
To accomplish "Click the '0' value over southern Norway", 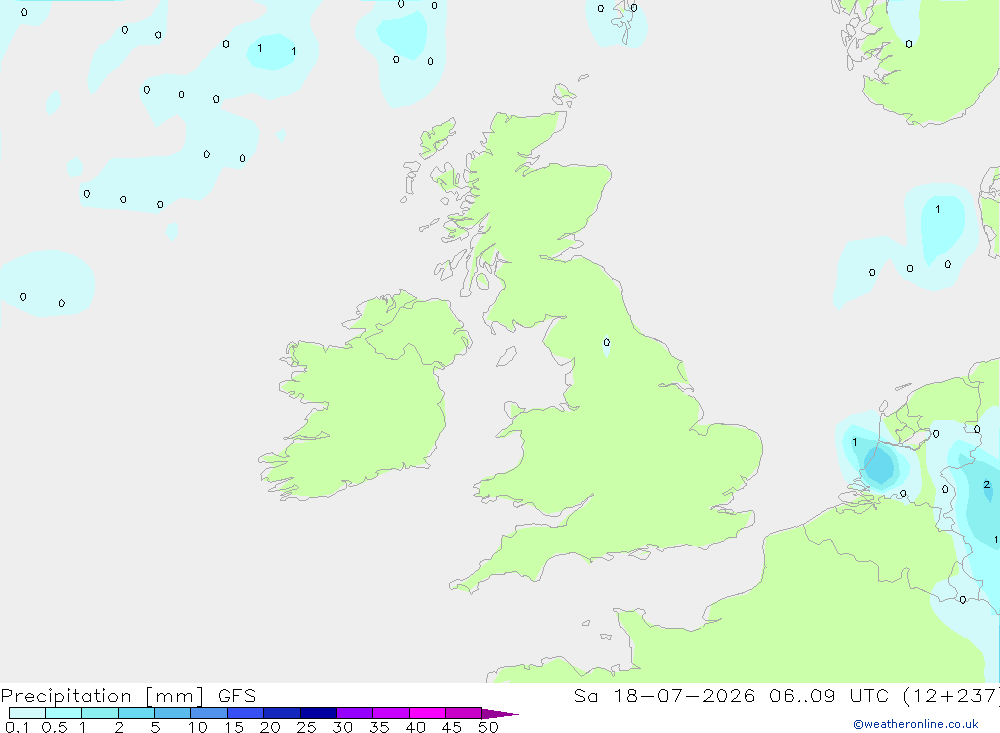I will click(909, 44).
